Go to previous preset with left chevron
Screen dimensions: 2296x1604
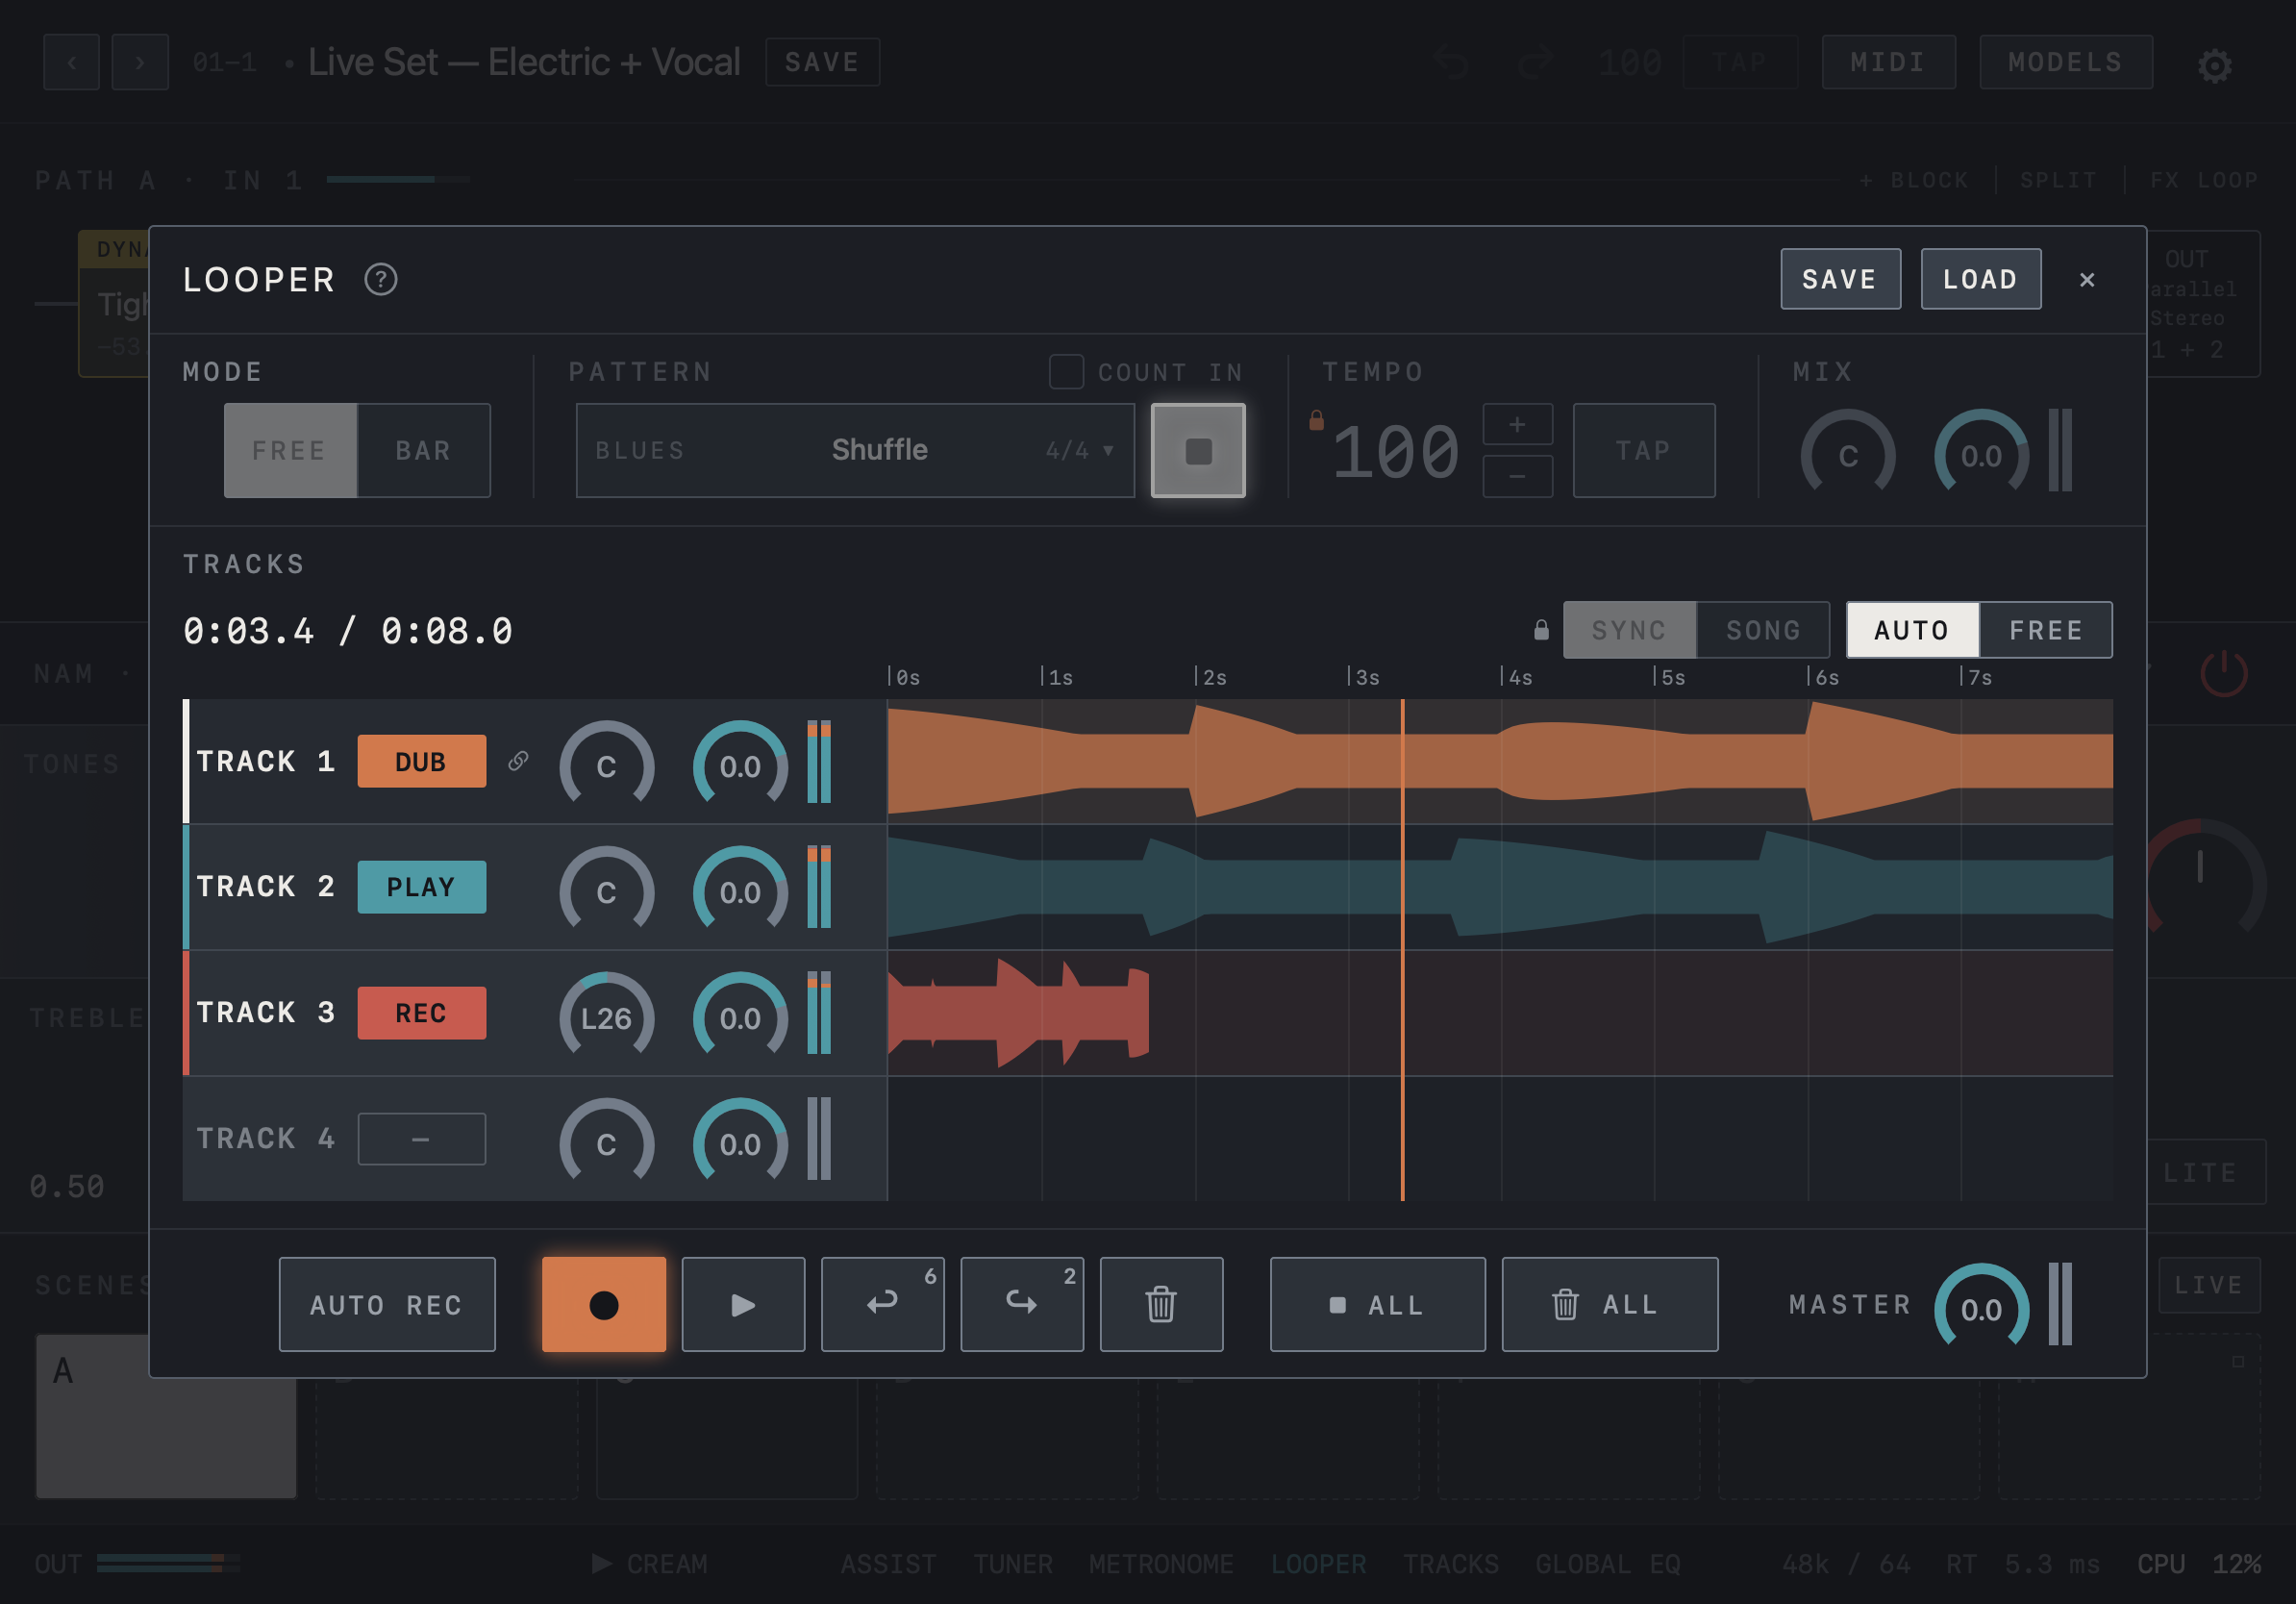pyautogui.click(x=72, y=62)
